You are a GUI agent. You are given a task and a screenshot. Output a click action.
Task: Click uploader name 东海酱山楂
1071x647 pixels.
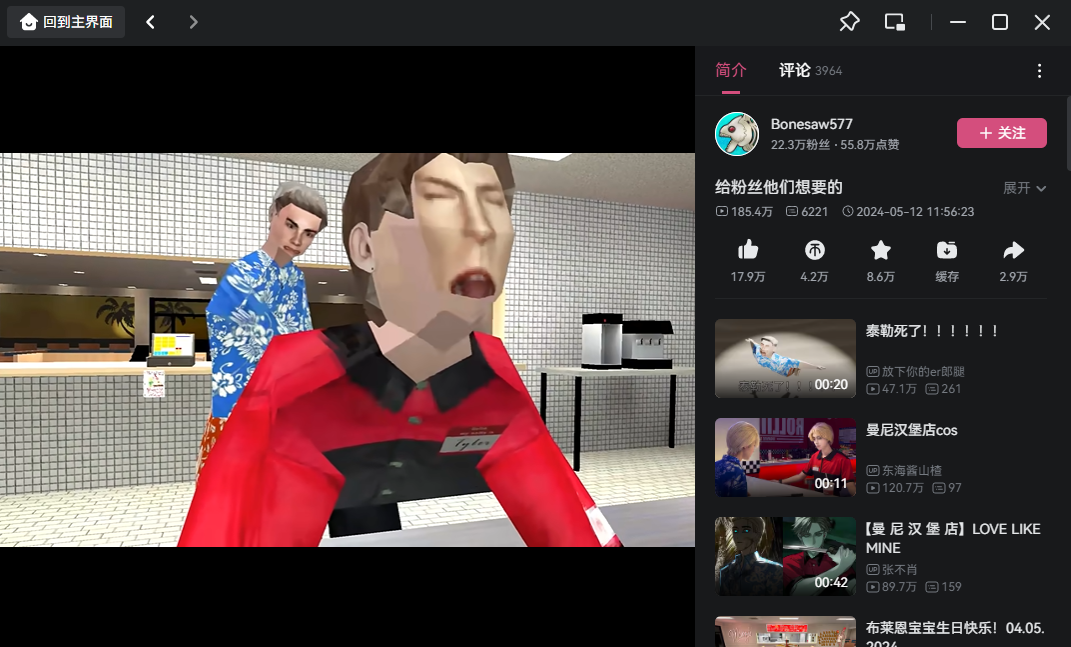[x=912, y=471]
